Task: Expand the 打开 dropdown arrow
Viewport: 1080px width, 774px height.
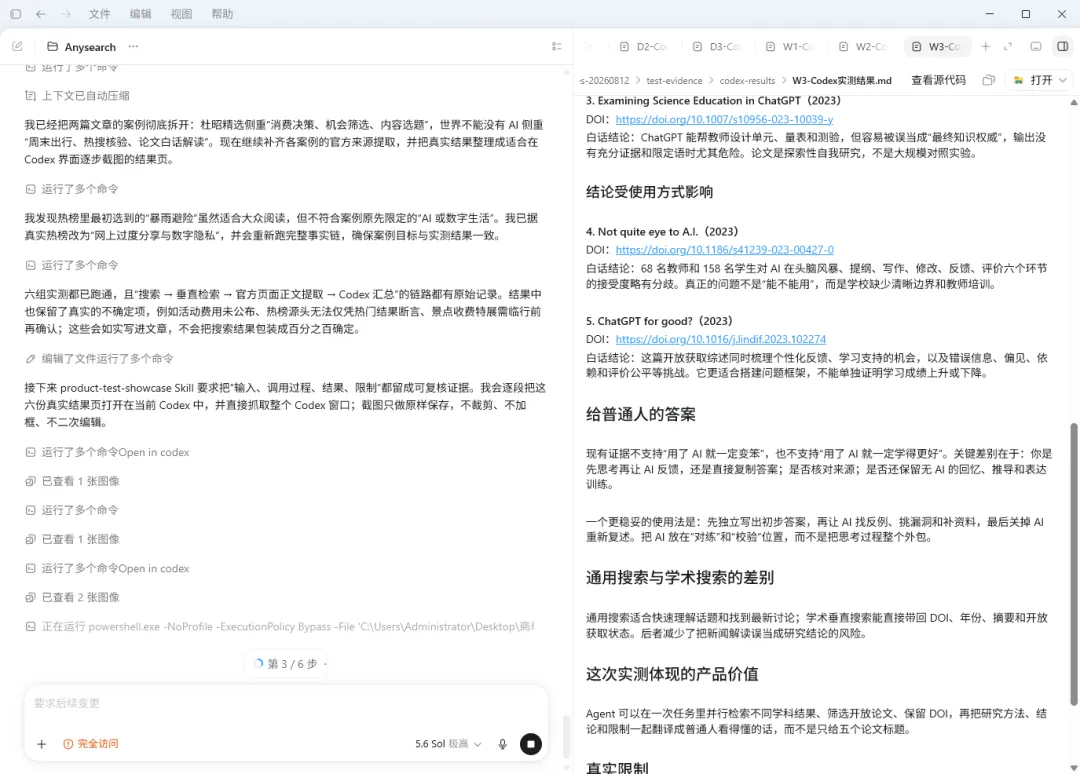Action: coord(1063,80)
